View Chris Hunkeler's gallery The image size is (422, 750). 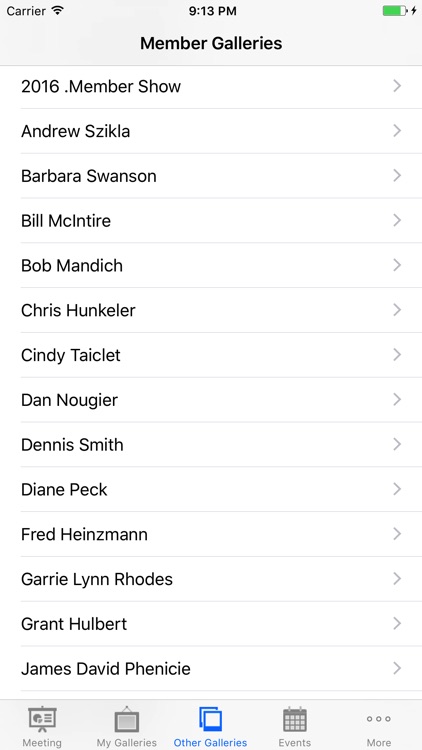(x=211, y=310)
